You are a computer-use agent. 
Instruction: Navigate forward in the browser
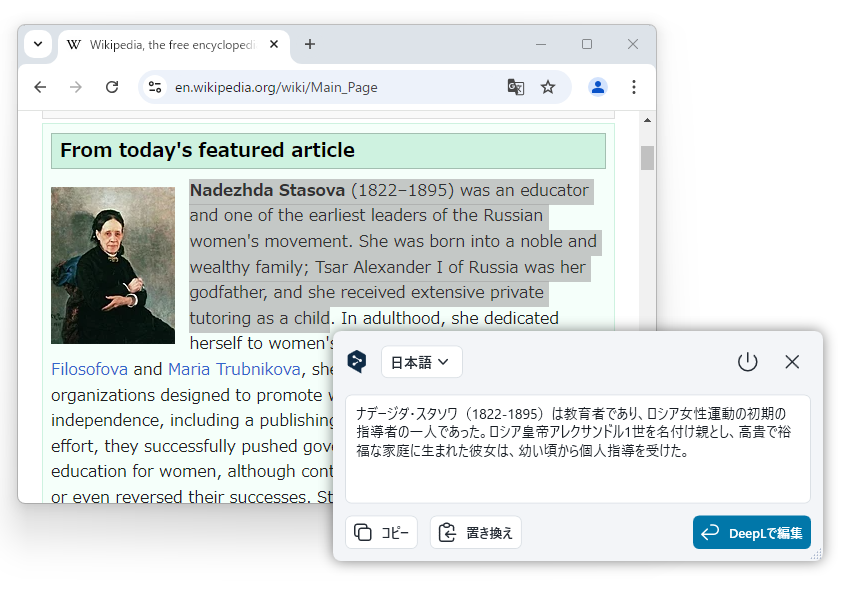click(75, 87)
